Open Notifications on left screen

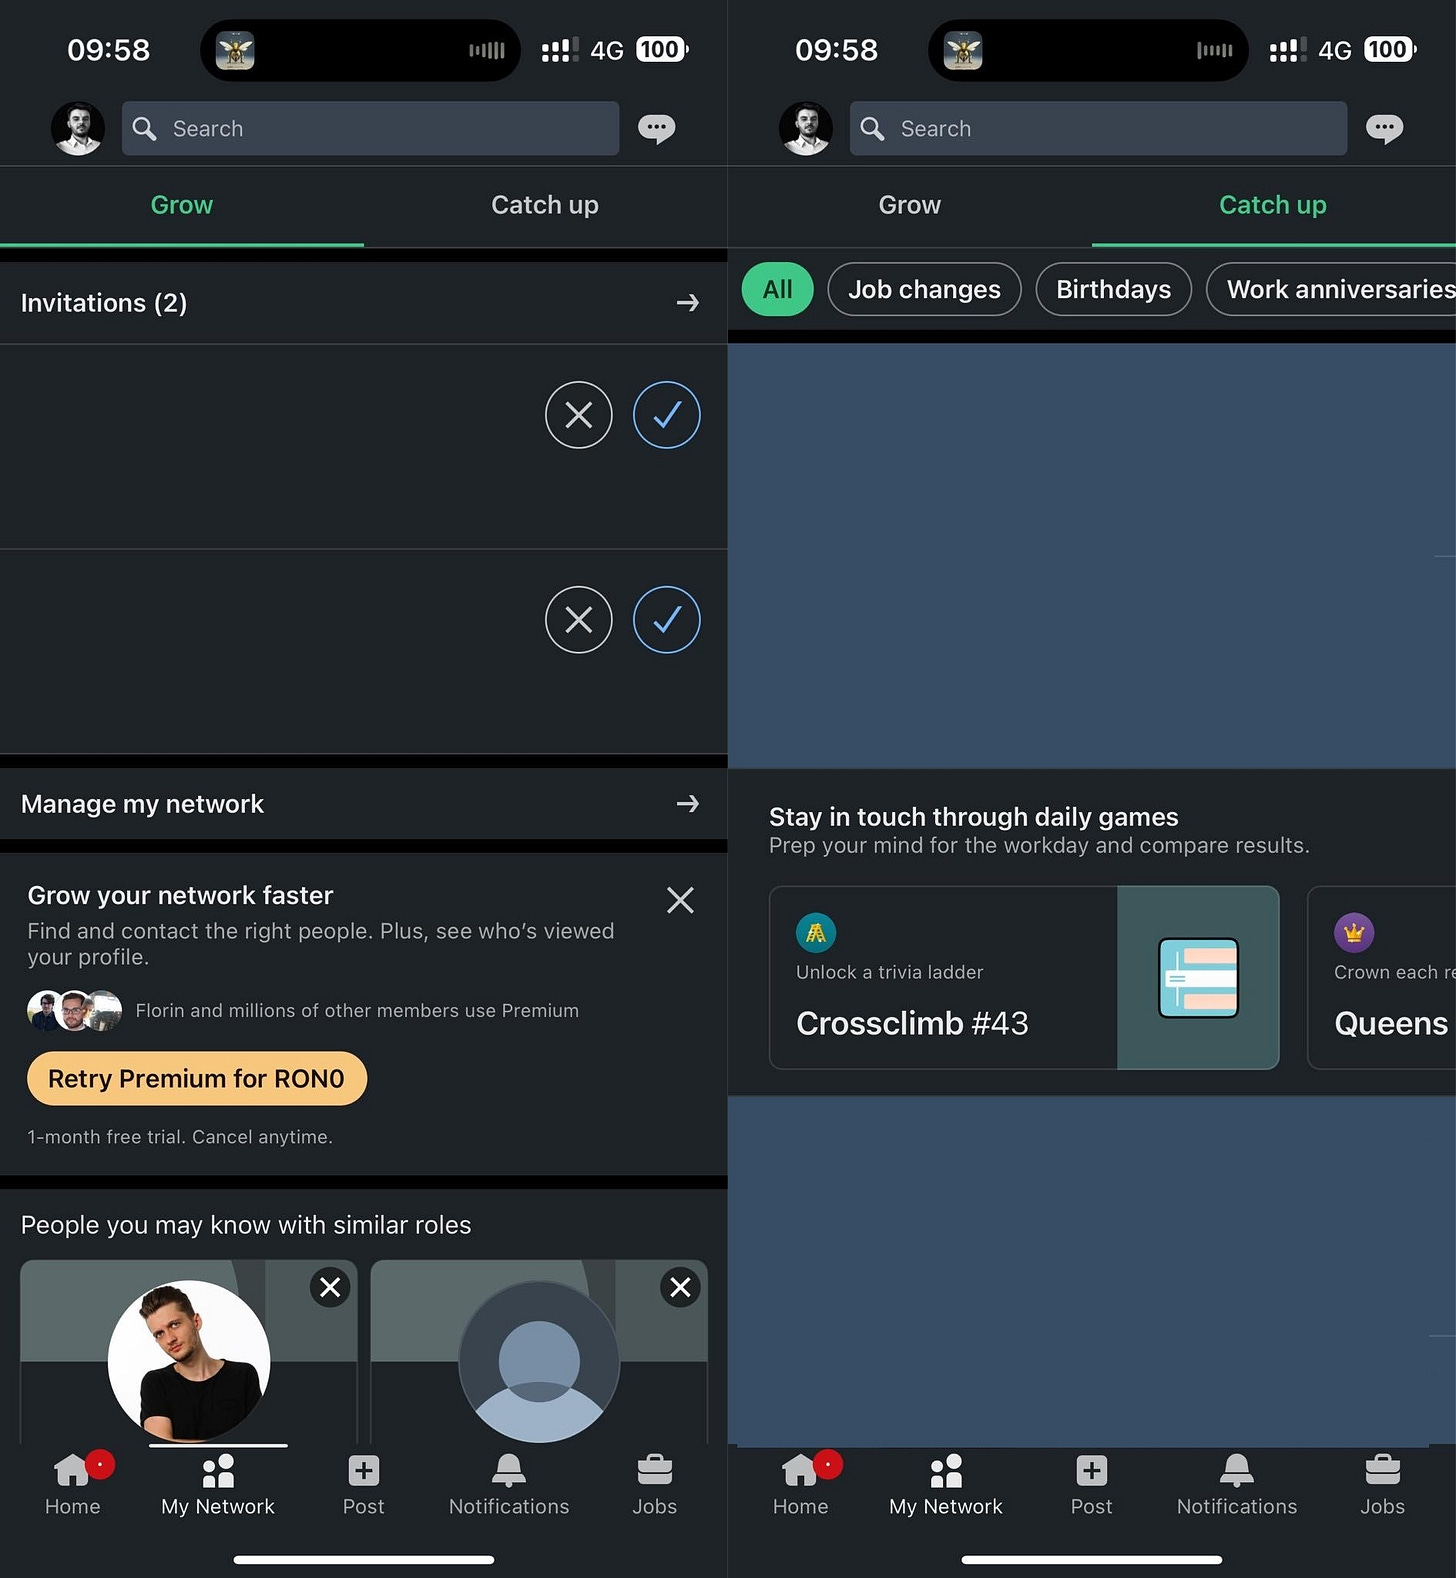pyautogui.click(x=509, y=1486)
